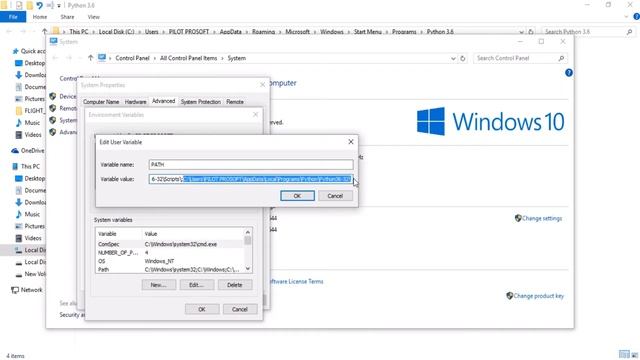Select the NUMBER_OF_P... system variable row

point(170,253)
